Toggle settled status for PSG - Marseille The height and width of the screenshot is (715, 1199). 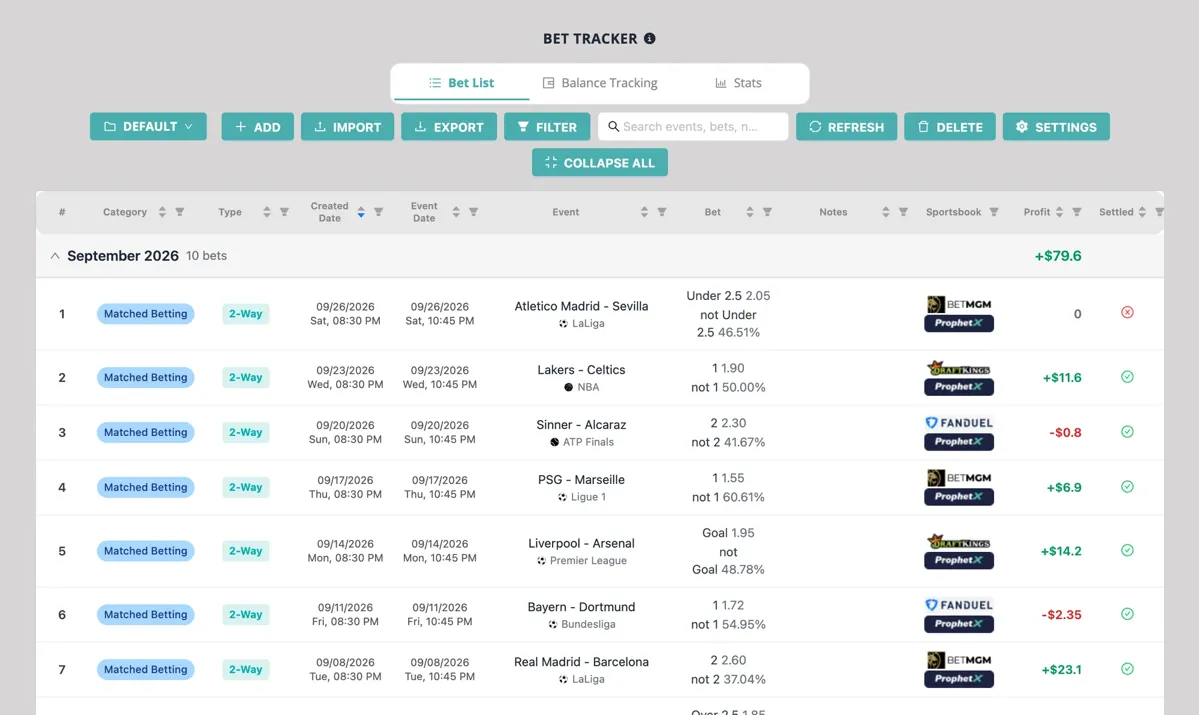(x=1127, y=486)
